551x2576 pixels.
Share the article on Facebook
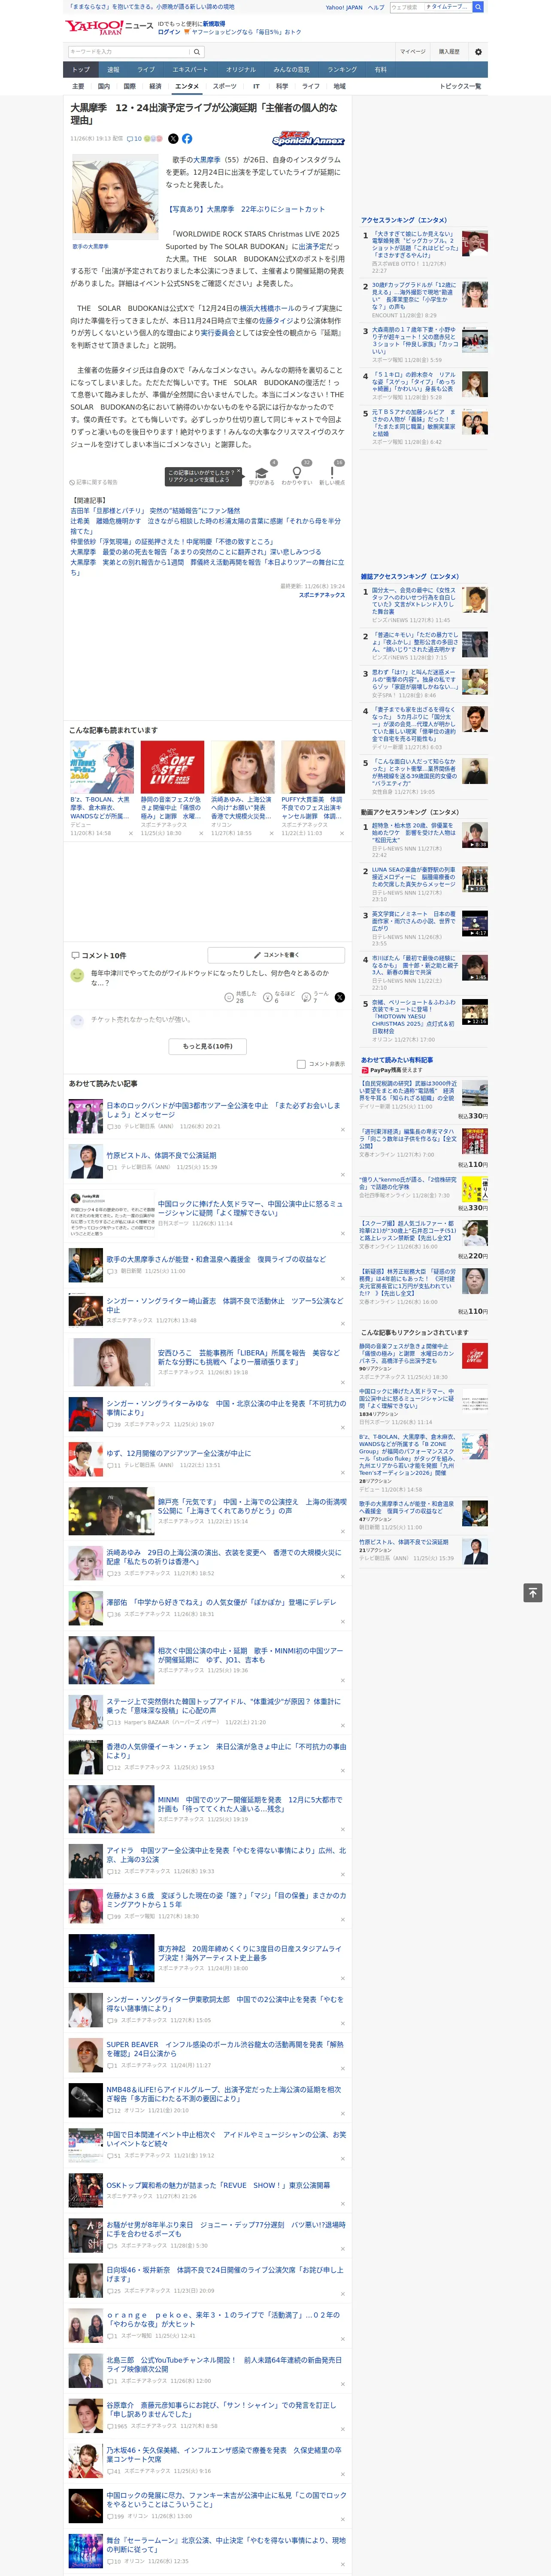pyautogui.click(x=187, y=139)
